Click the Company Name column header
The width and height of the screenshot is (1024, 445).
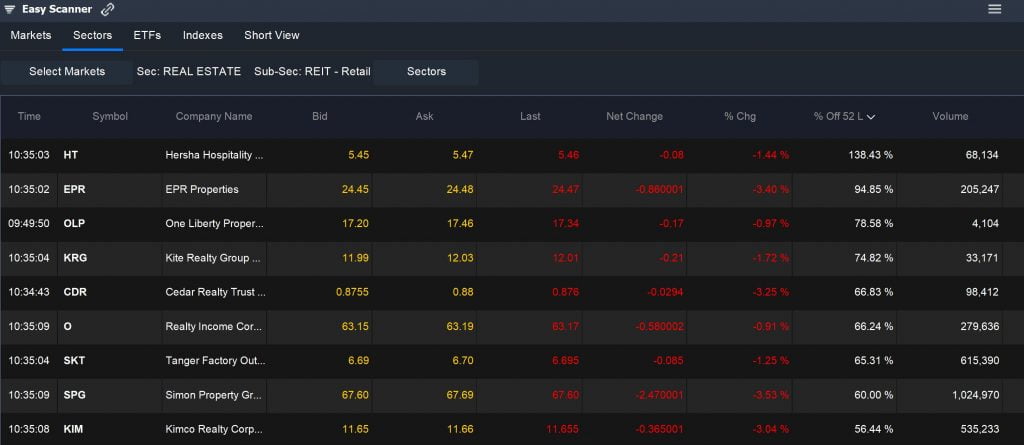[214, 116]
